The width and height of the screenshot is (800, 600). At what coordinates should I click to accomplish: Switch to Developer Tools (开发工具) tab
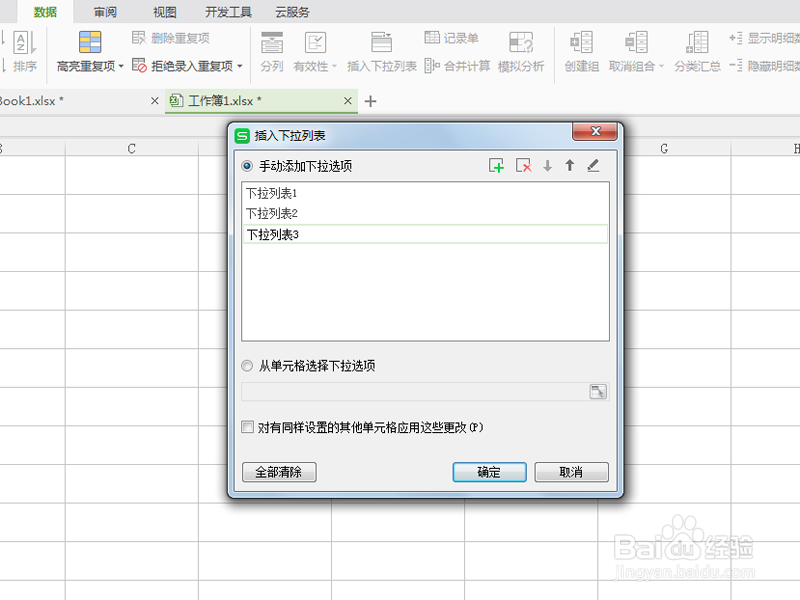(x=229, y=12)
